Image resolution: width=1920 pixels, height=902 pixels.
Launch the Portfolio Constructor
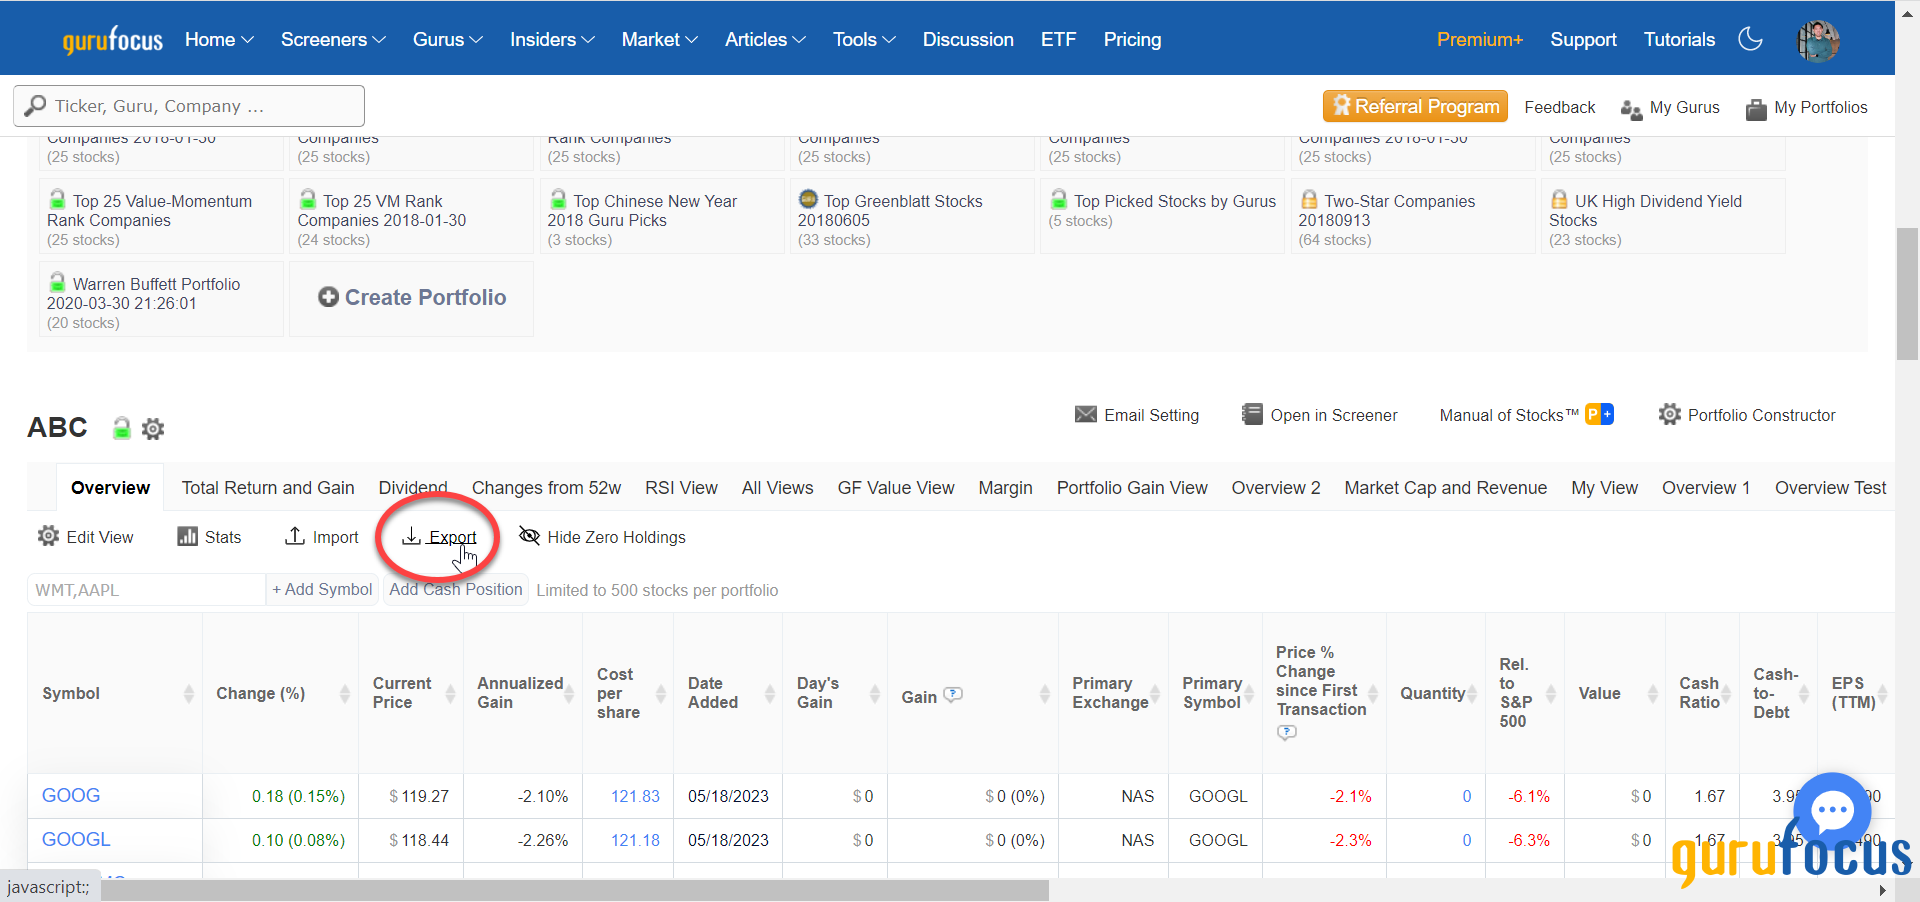coord(1747,415)
